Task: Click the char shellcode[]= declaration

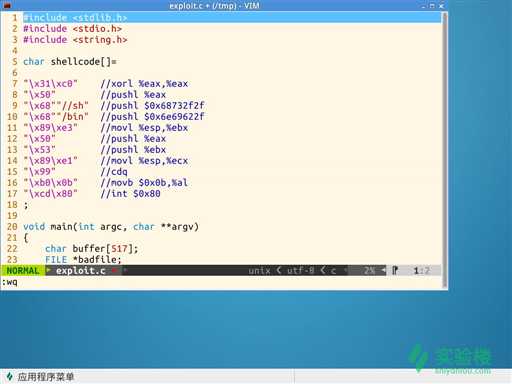Action: (70, 62)
